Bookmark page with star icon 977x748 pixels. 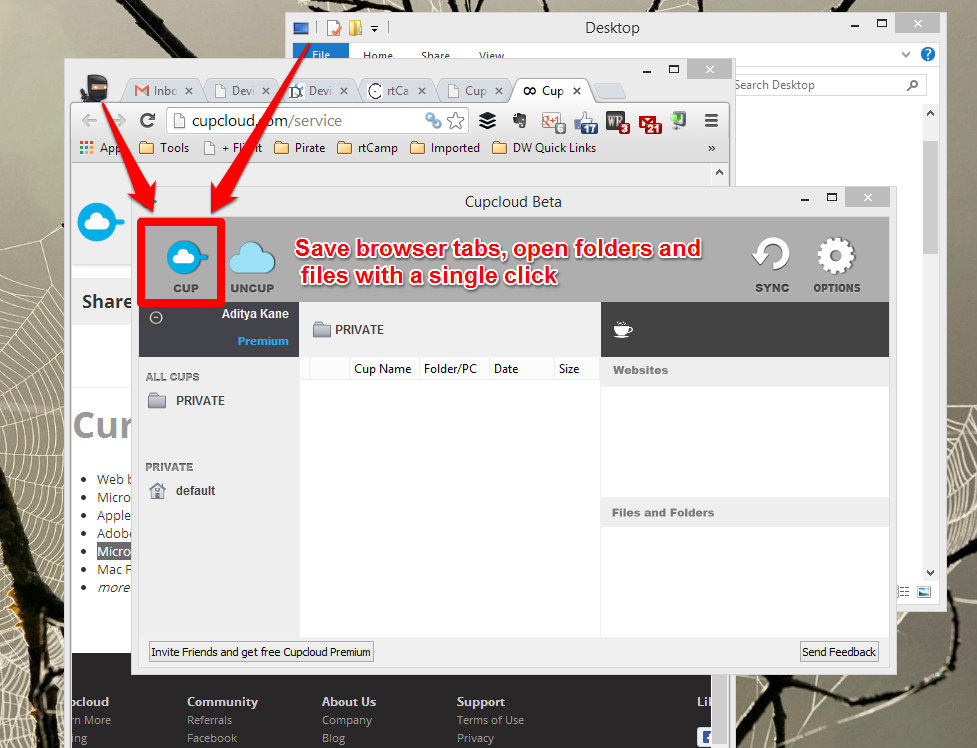click(x=456, y=120)
